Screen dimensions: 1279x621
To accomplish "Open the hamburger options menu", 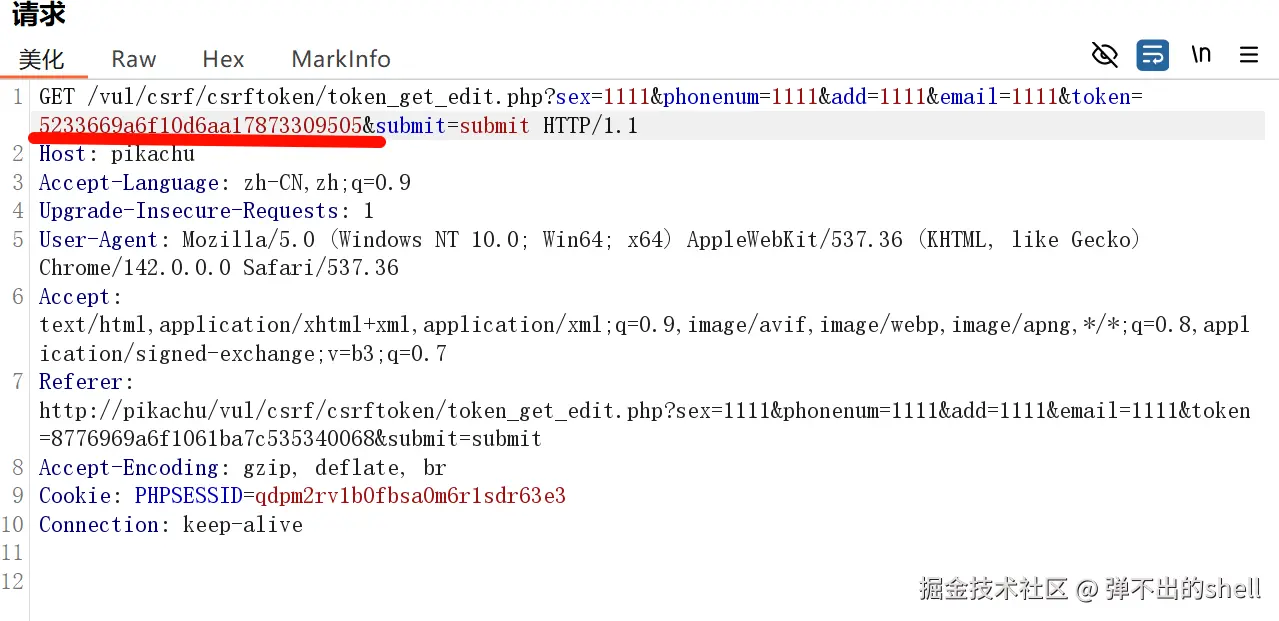I will pyautogui.click(x=1249, y=55).
